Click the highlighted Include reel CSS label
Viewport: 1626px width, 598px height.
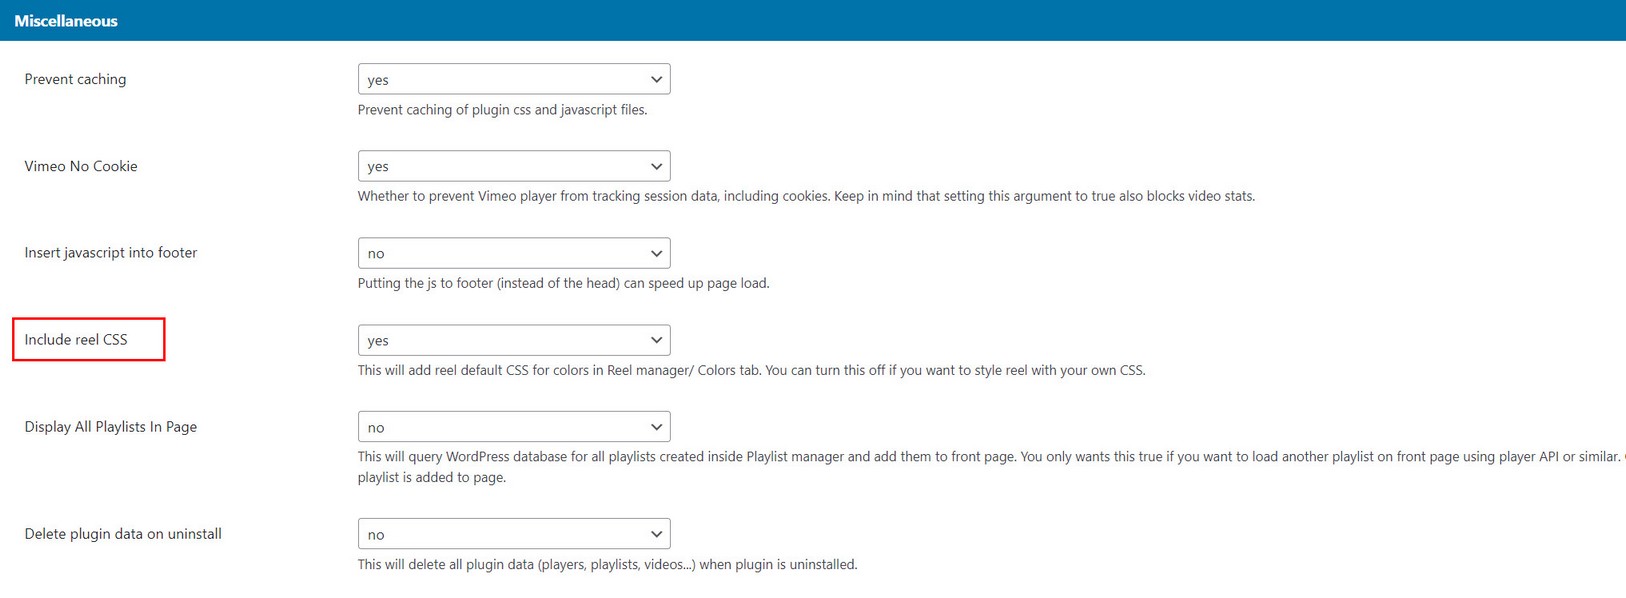[76, 340]
